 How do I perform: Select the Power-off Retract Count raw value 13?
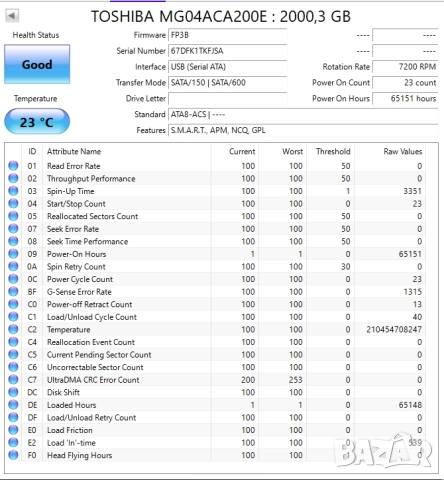point(417,304)
